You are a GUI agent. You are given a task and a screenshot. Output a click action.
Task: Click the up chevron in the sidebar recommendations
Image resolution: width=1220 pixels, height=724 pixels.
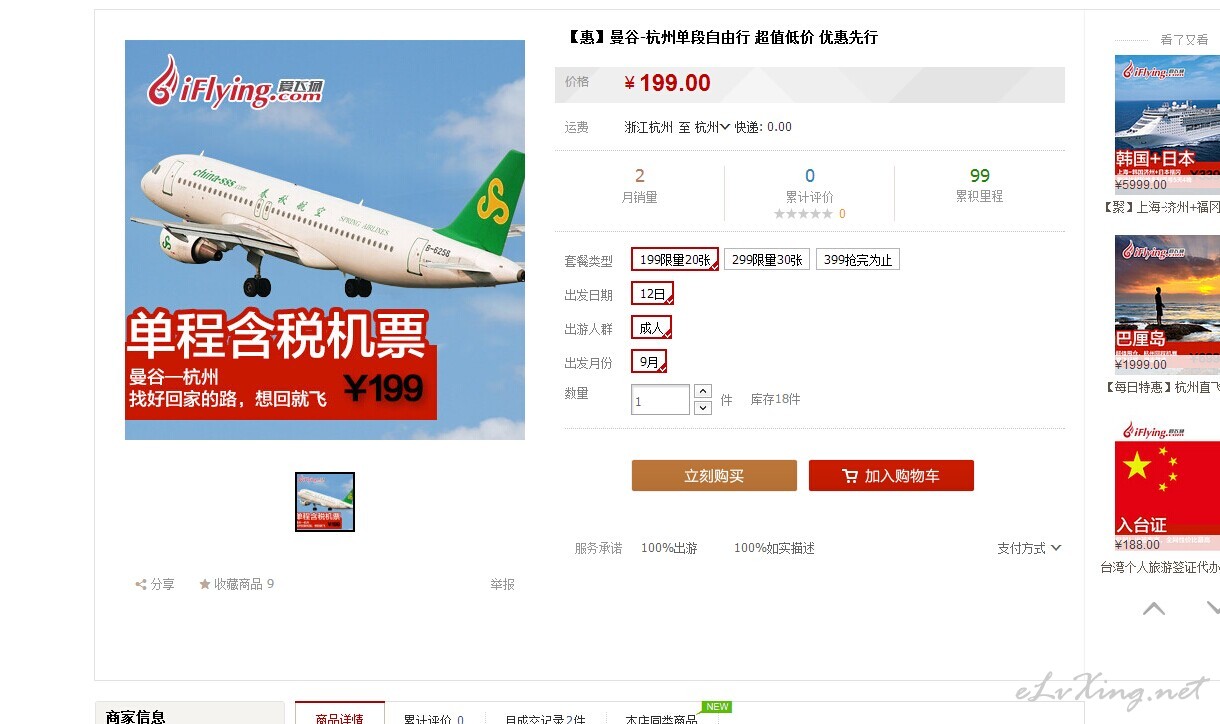coord(1154,608)
